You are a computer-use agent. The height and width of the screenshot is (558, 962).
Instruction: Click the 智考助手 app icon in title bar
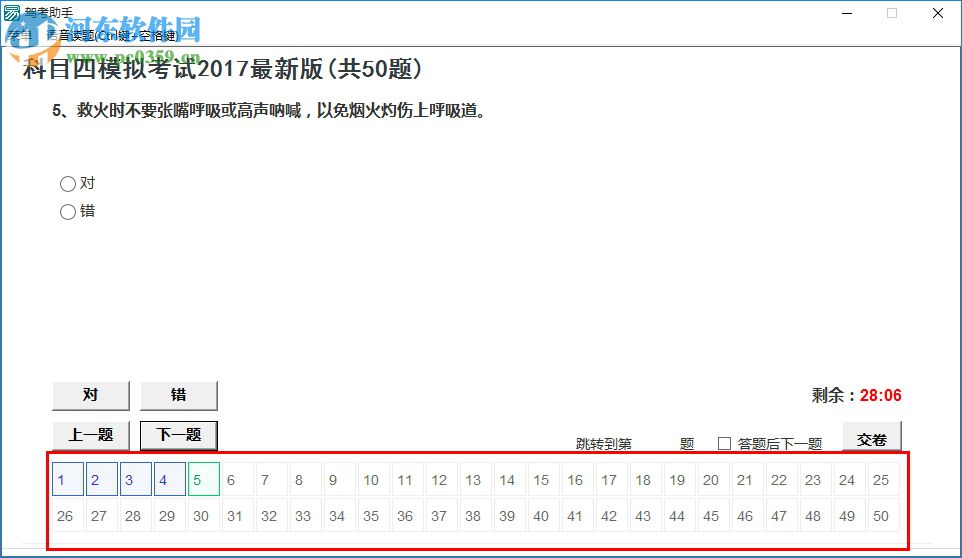[12, 12]
